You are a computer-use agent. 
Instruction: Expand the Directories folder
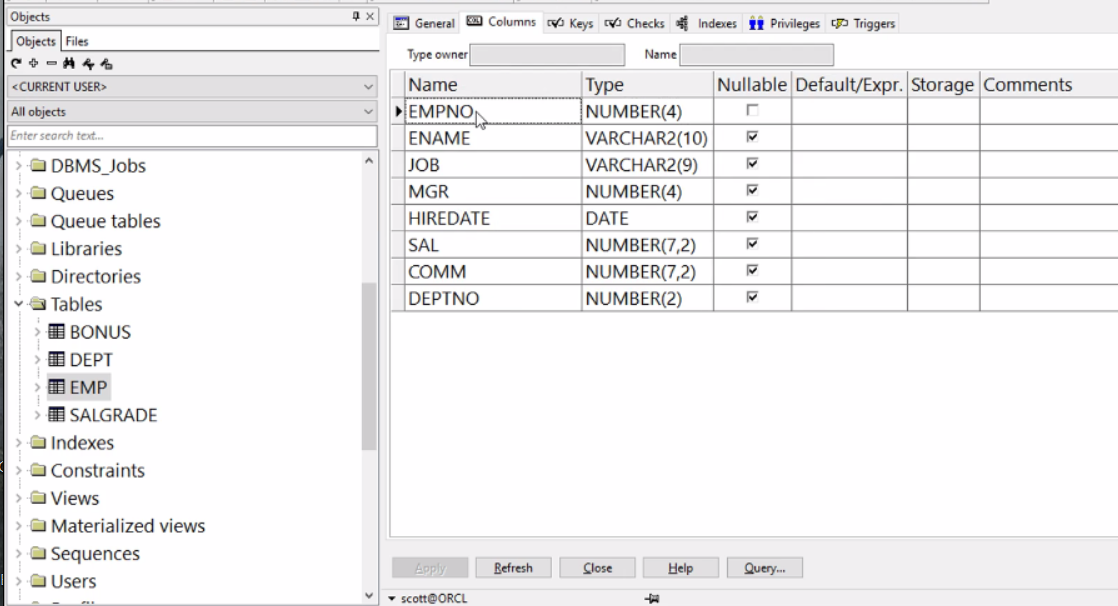(19, 277)
